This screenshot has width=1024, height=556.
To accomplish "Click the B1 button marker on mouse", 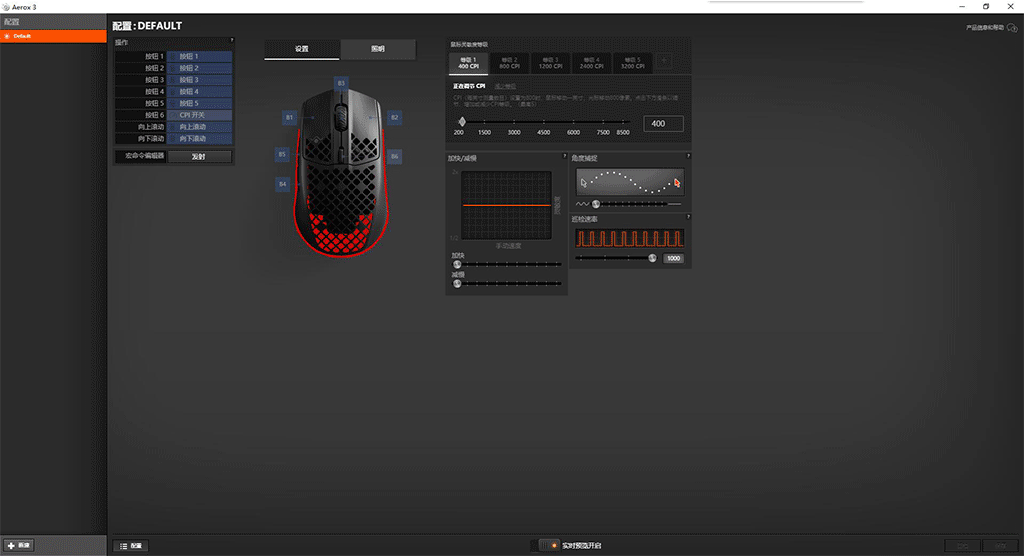I will pyautogui.click(x=289, y=118).
